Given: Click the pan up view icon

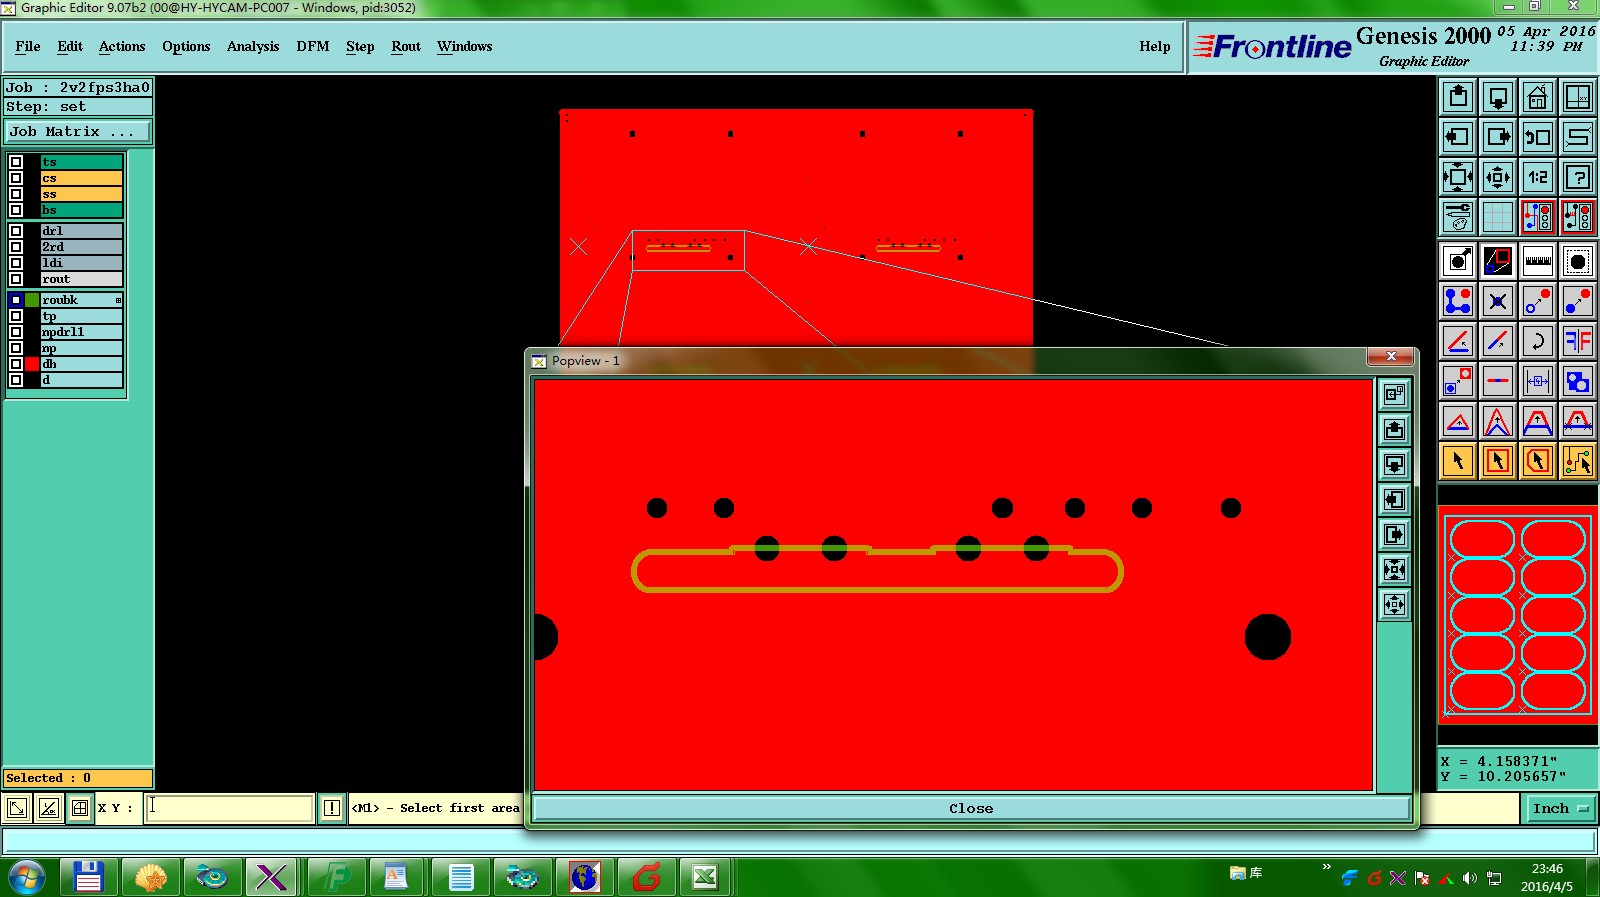Looking at the screenshot, I should tap(1458, 97).
